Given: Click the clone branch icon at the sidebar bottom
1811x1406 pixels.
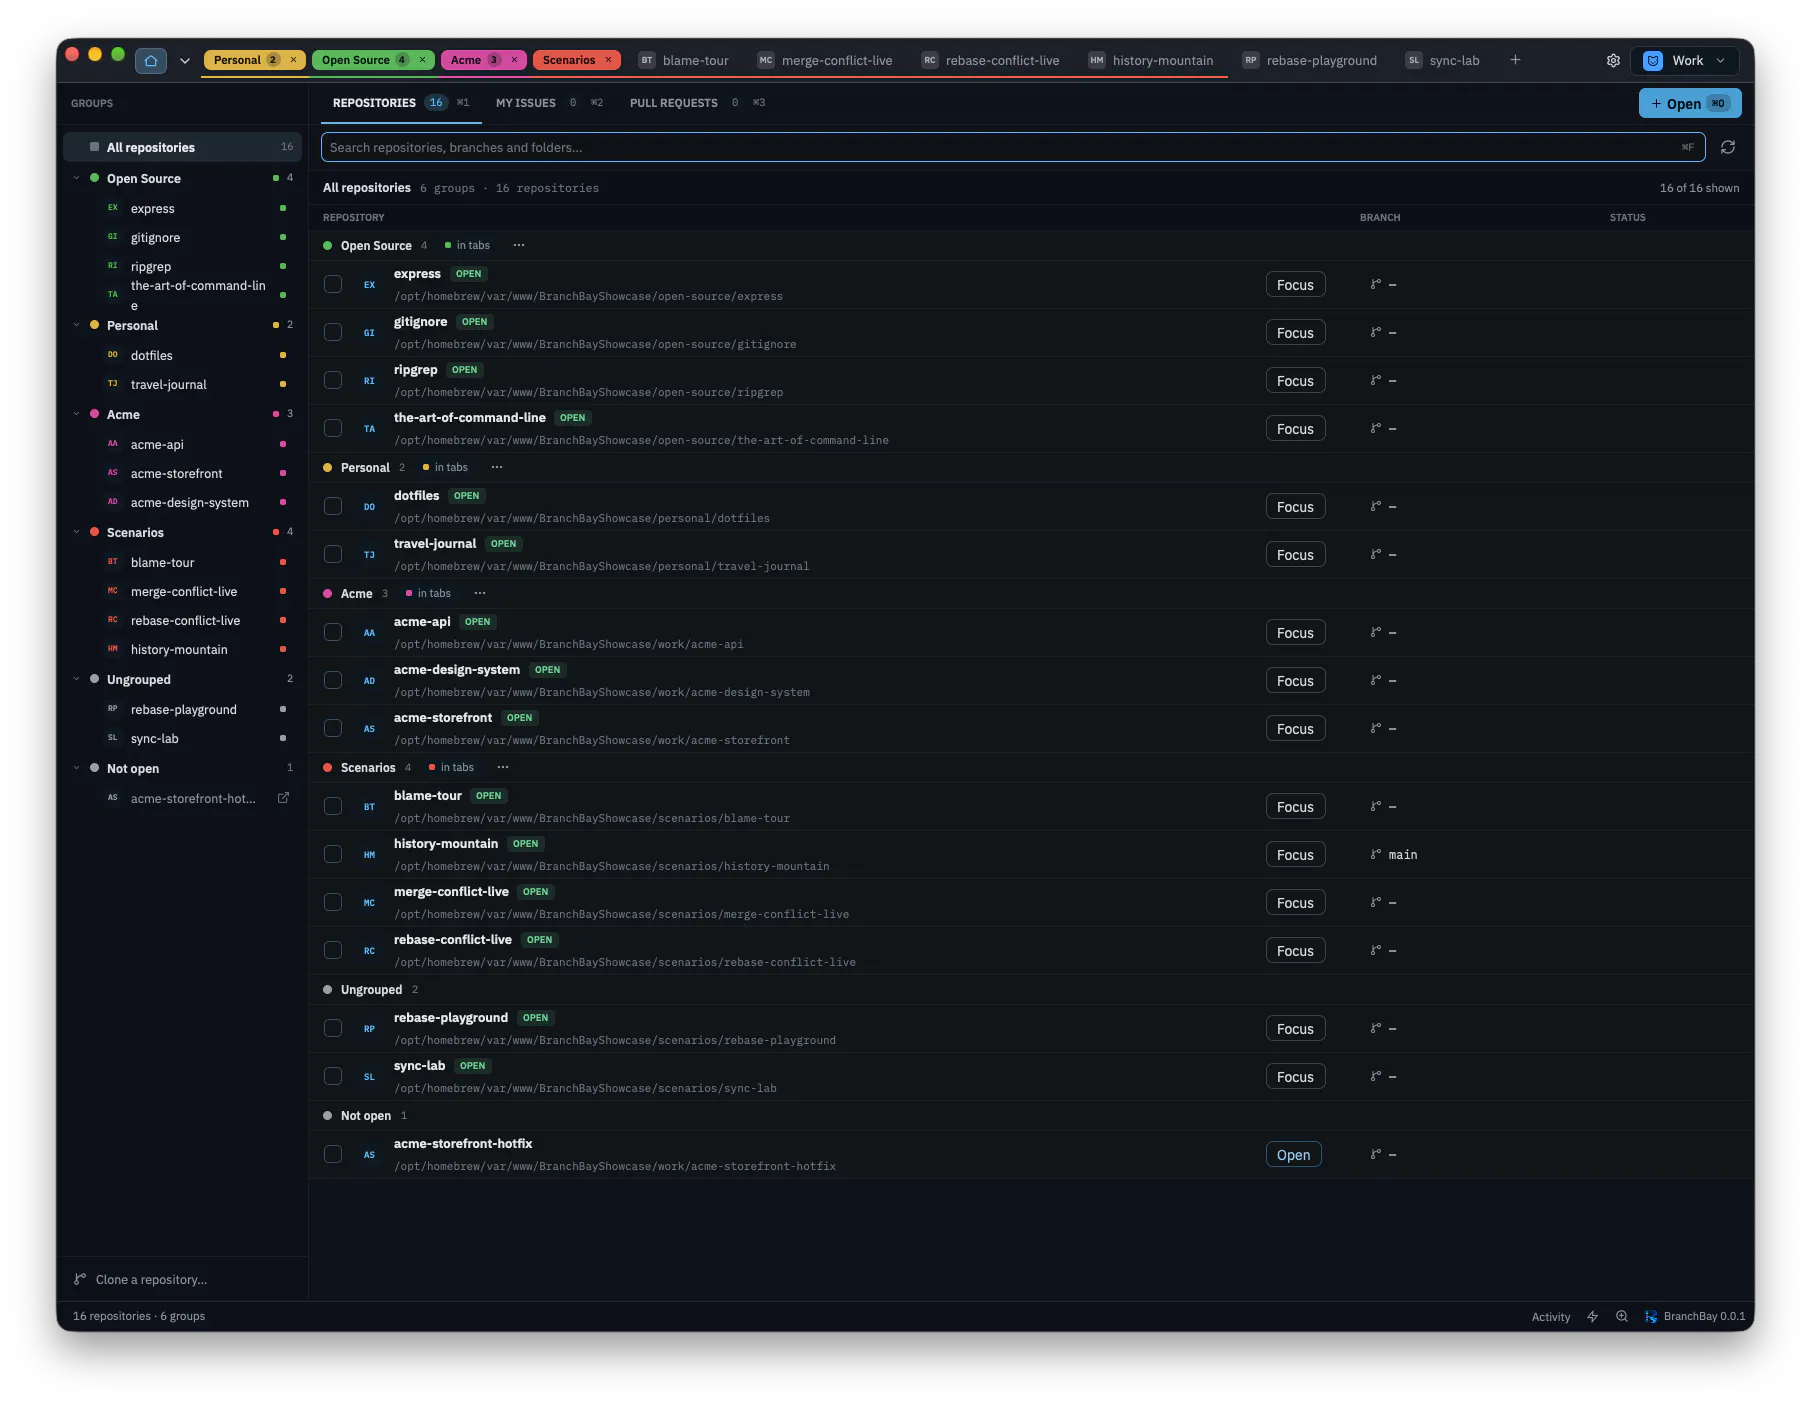Looking at the screenshot, I should click(x=80, y=1279).
